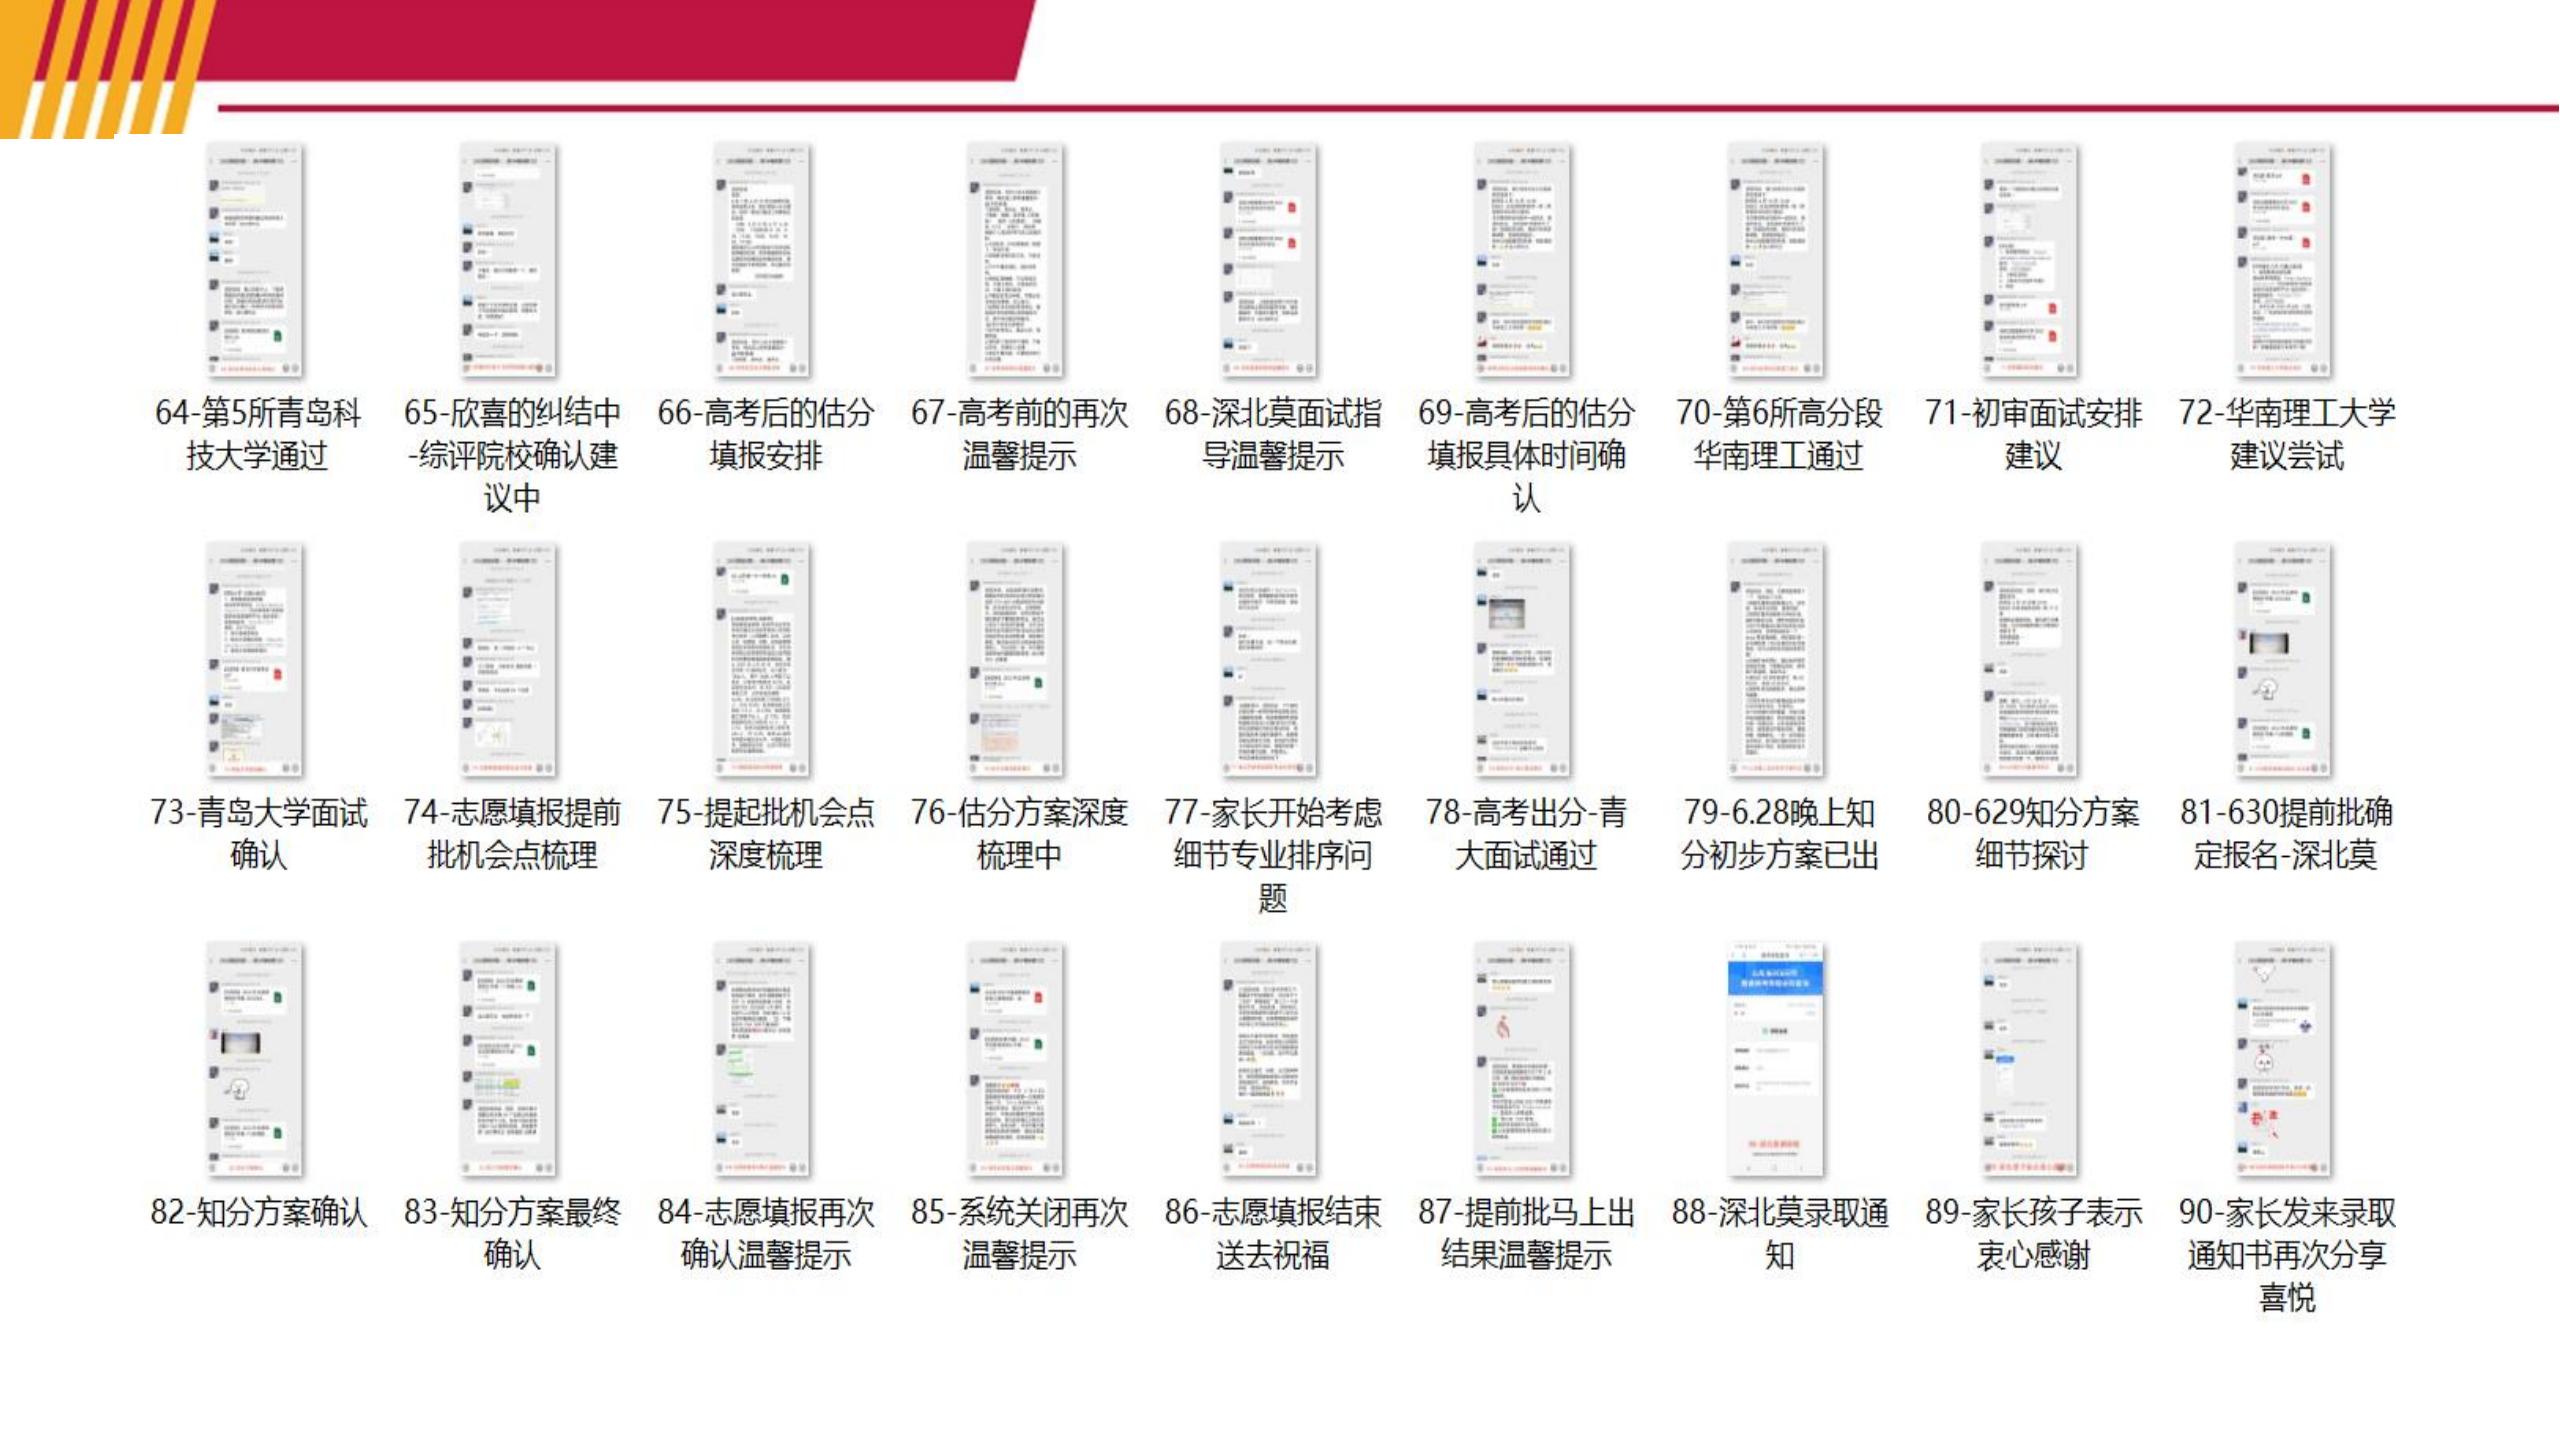
Task: Open thumbnail 66-高考后的估分填报安排
Action: click(764, 261)
